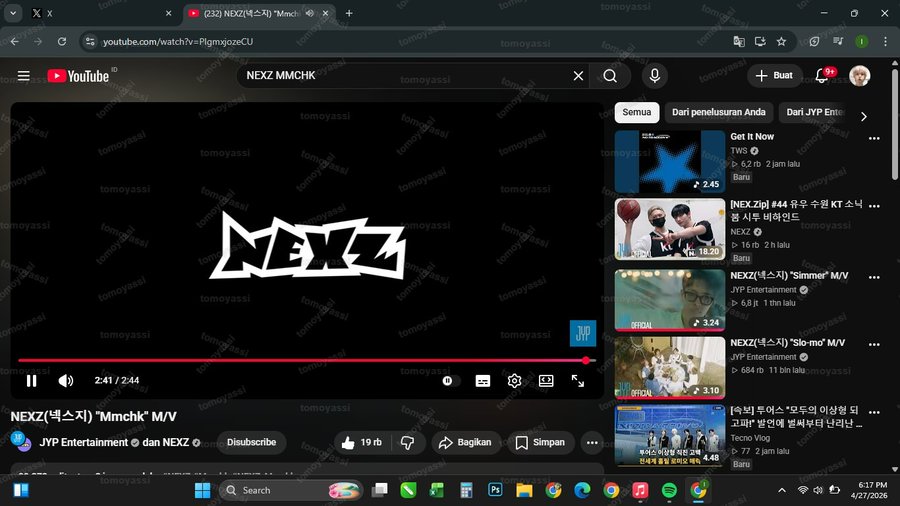Show more filter chips with right arrow
Screen dimensions: 900x506
click(x=864, y=116)
